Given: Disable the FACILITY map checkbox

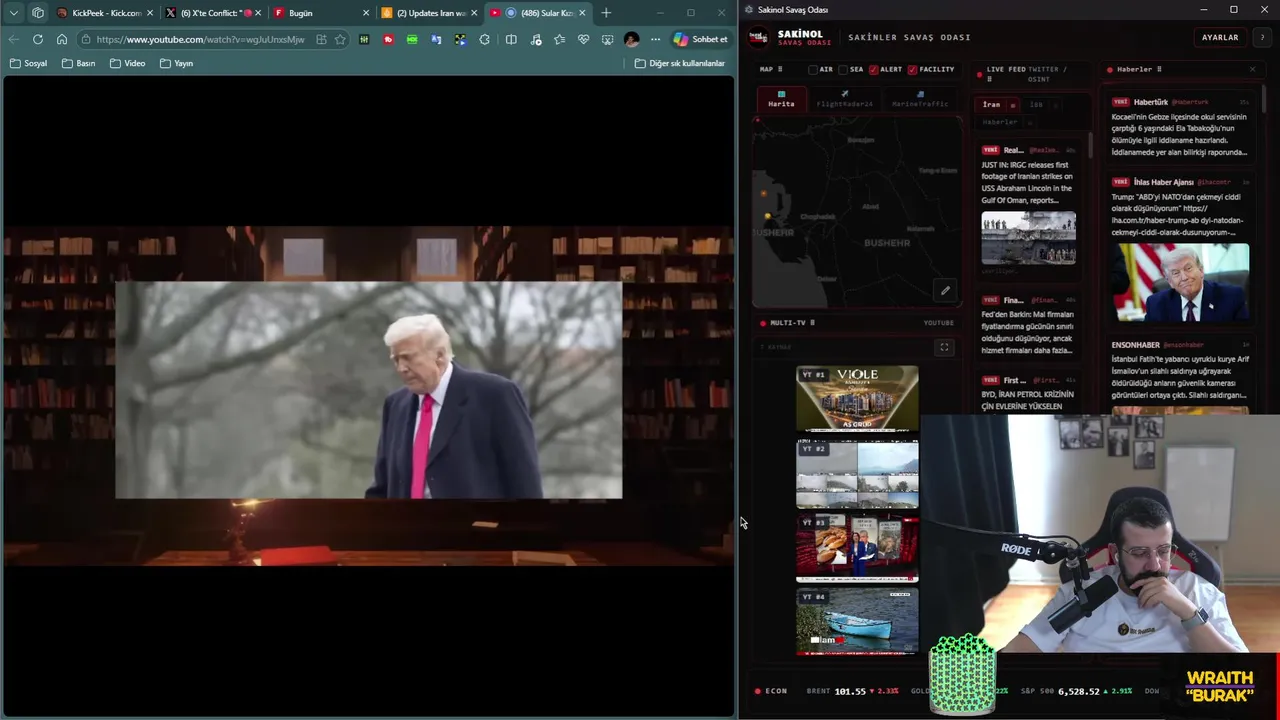Looking at the screenshot, I should [913, 69].
